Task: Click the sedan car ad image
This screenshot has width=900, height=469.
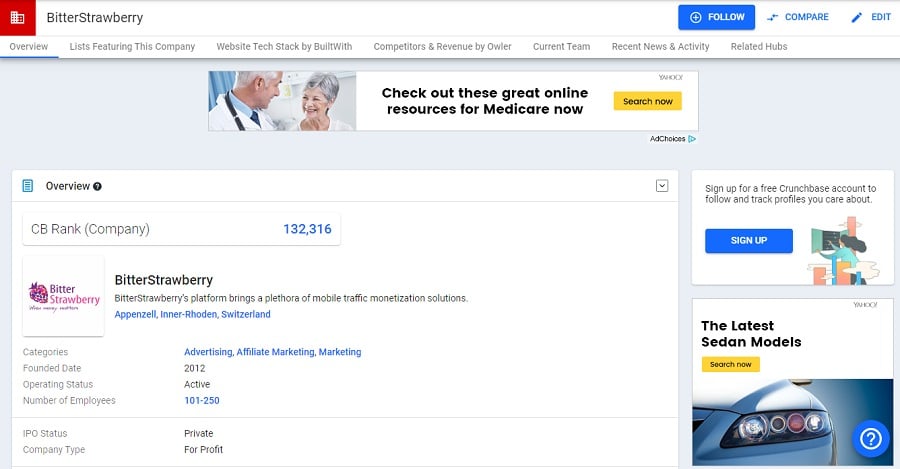Action: pos(793,422)
